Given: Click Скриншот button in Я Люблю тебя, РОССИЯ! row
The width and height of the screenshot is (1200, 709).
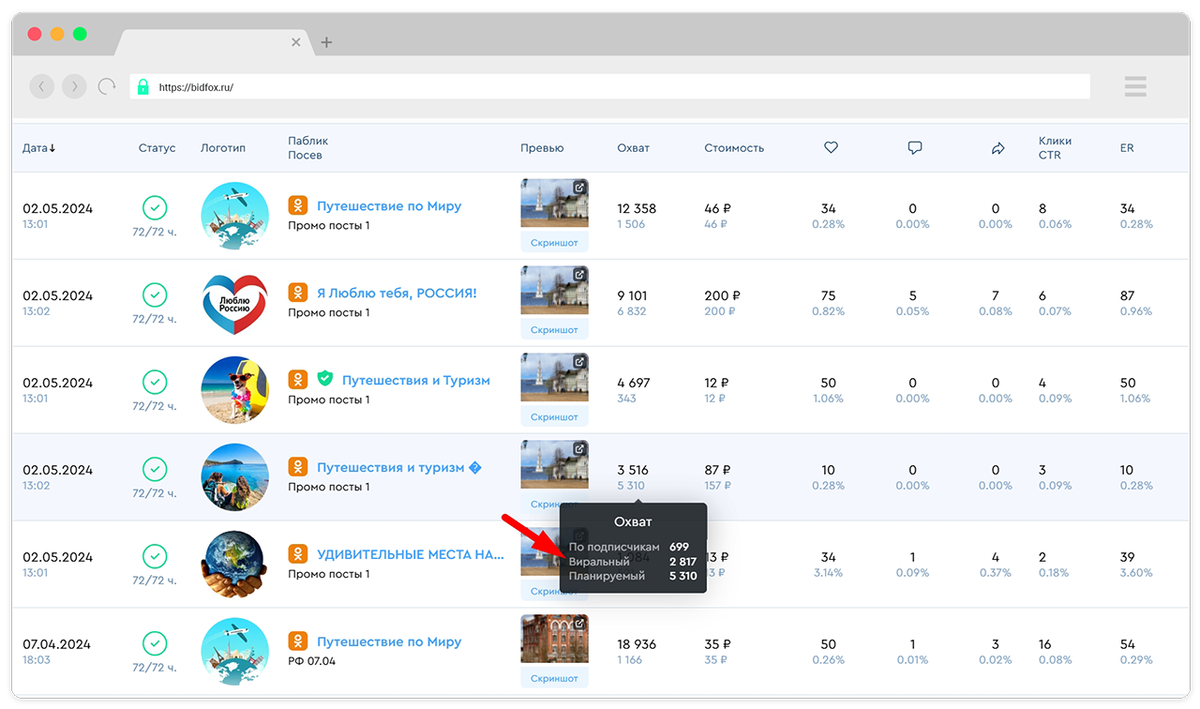Looking at the screenshot, I should [555, 330].
